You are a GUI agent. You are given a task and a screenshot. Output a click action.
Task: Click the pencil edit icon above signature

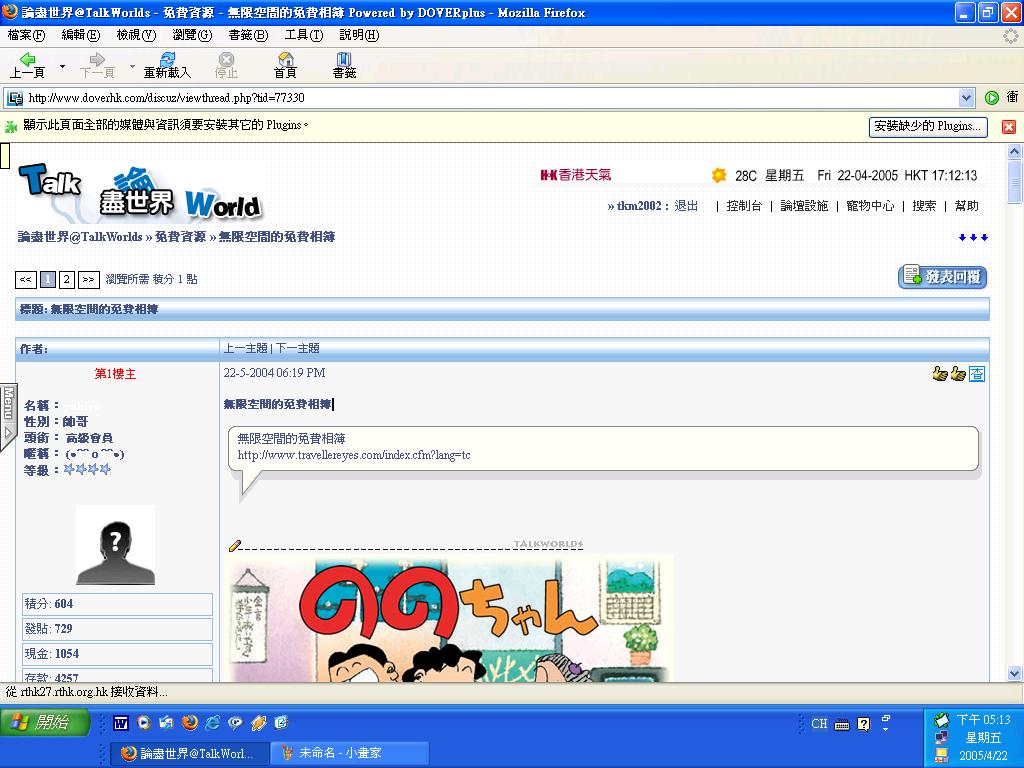pos(235,545)
